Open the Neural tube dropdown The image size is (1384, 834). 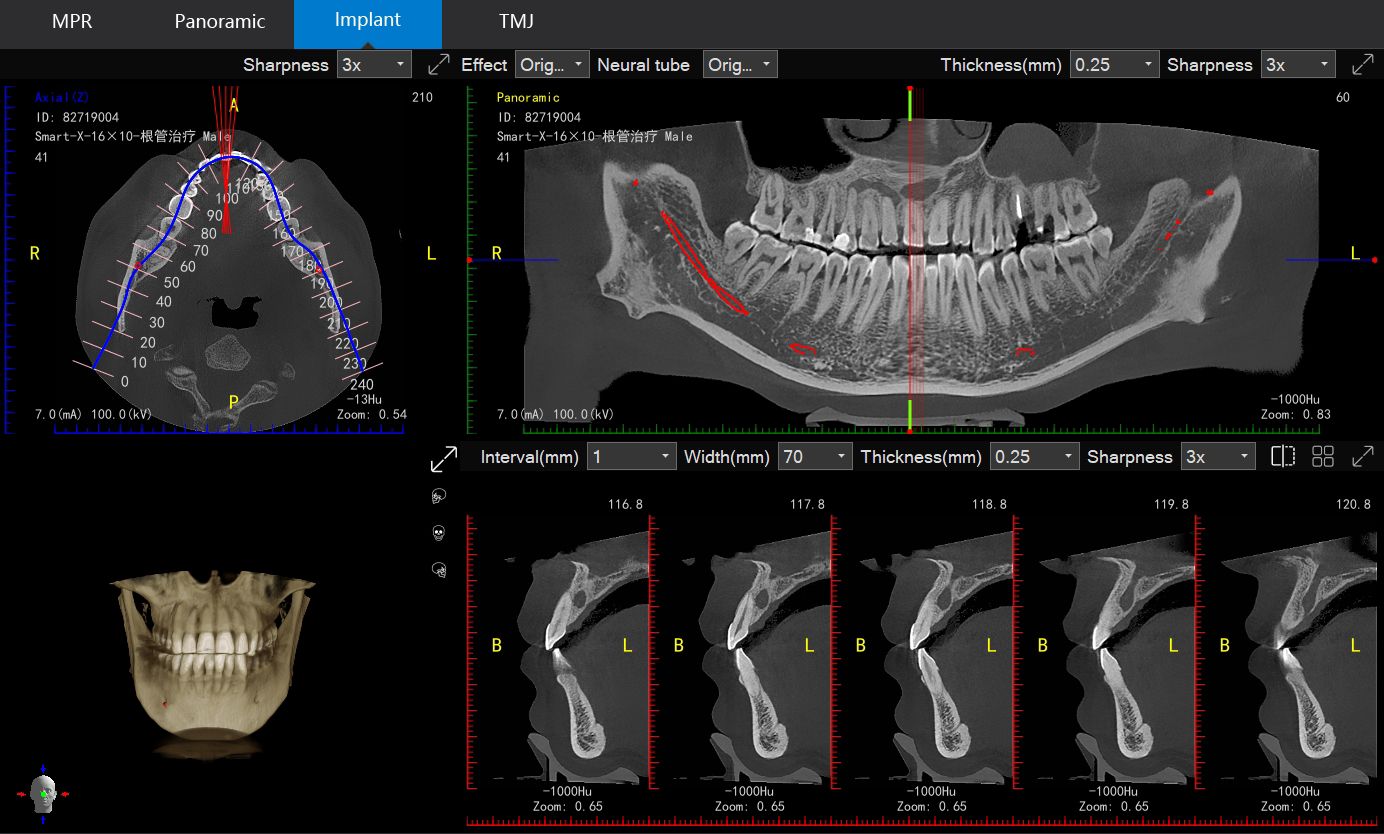click(739, 64)
